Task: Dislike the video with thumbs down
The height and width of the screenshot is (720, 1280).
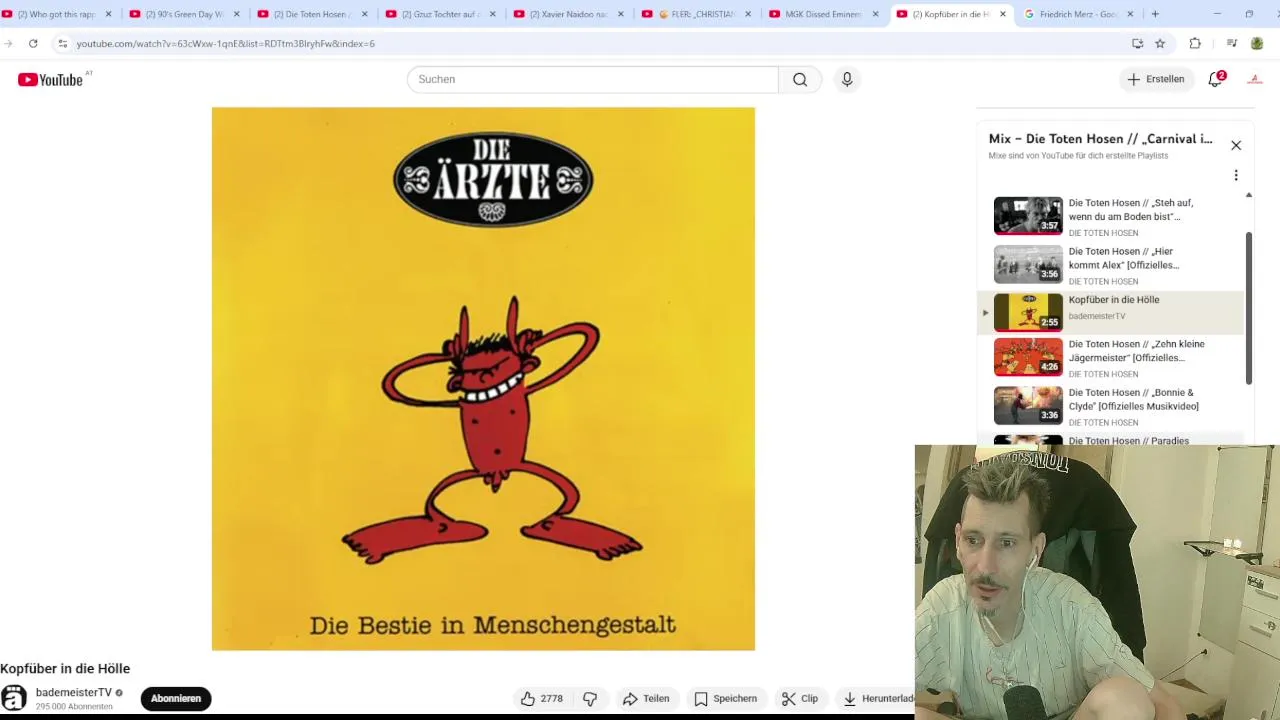Action: click(x=590, y=699)
